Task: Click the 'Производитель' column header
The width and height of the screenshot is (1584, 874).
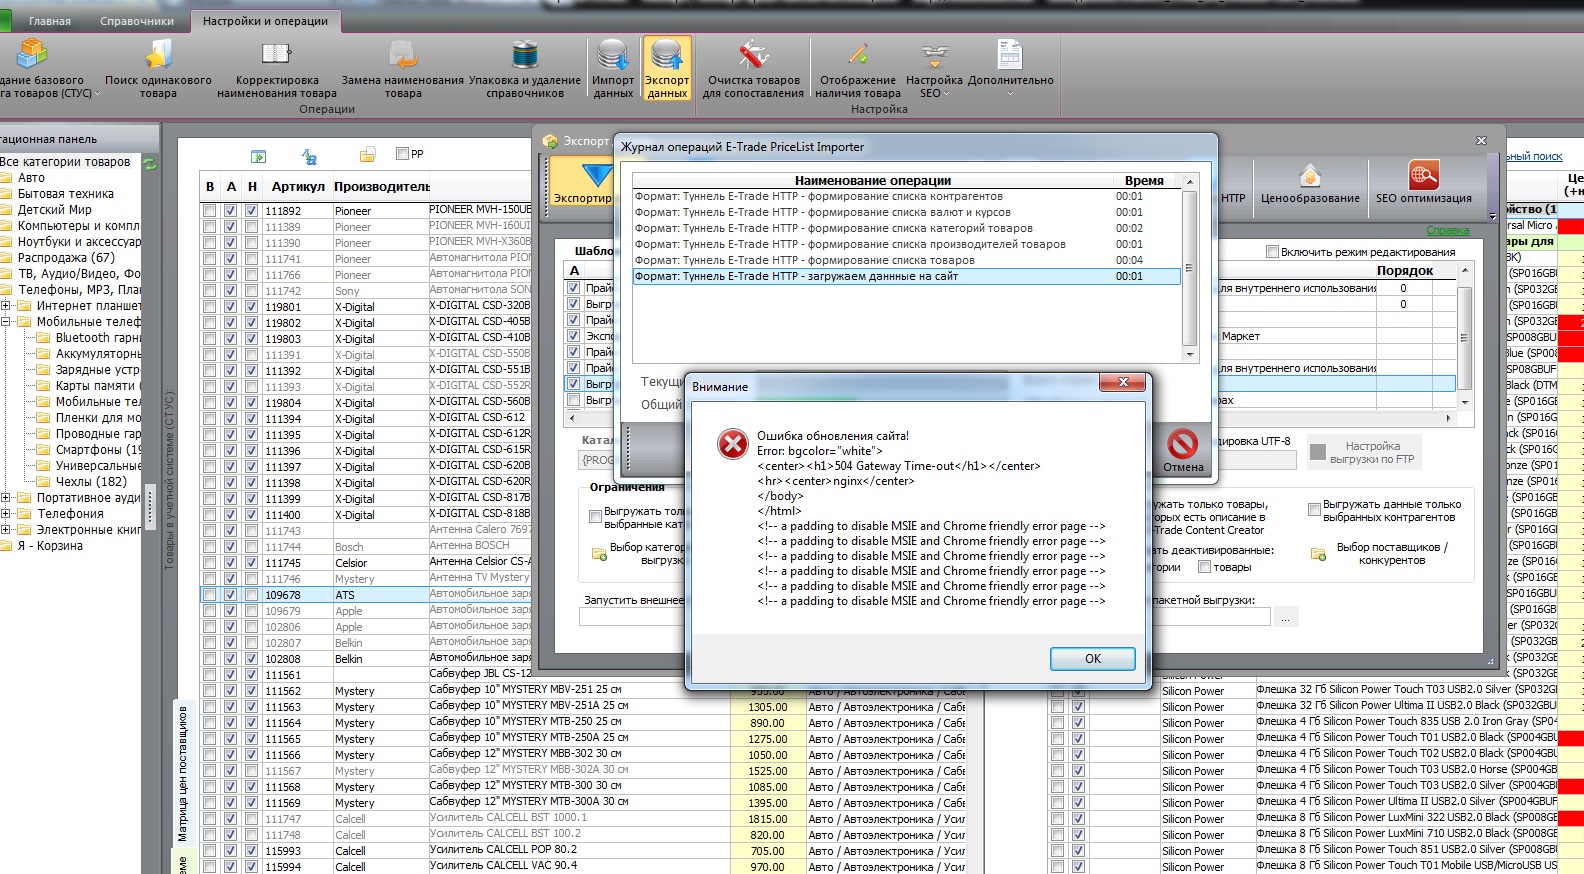Action: pyautogui.click(x=381, y=186)
